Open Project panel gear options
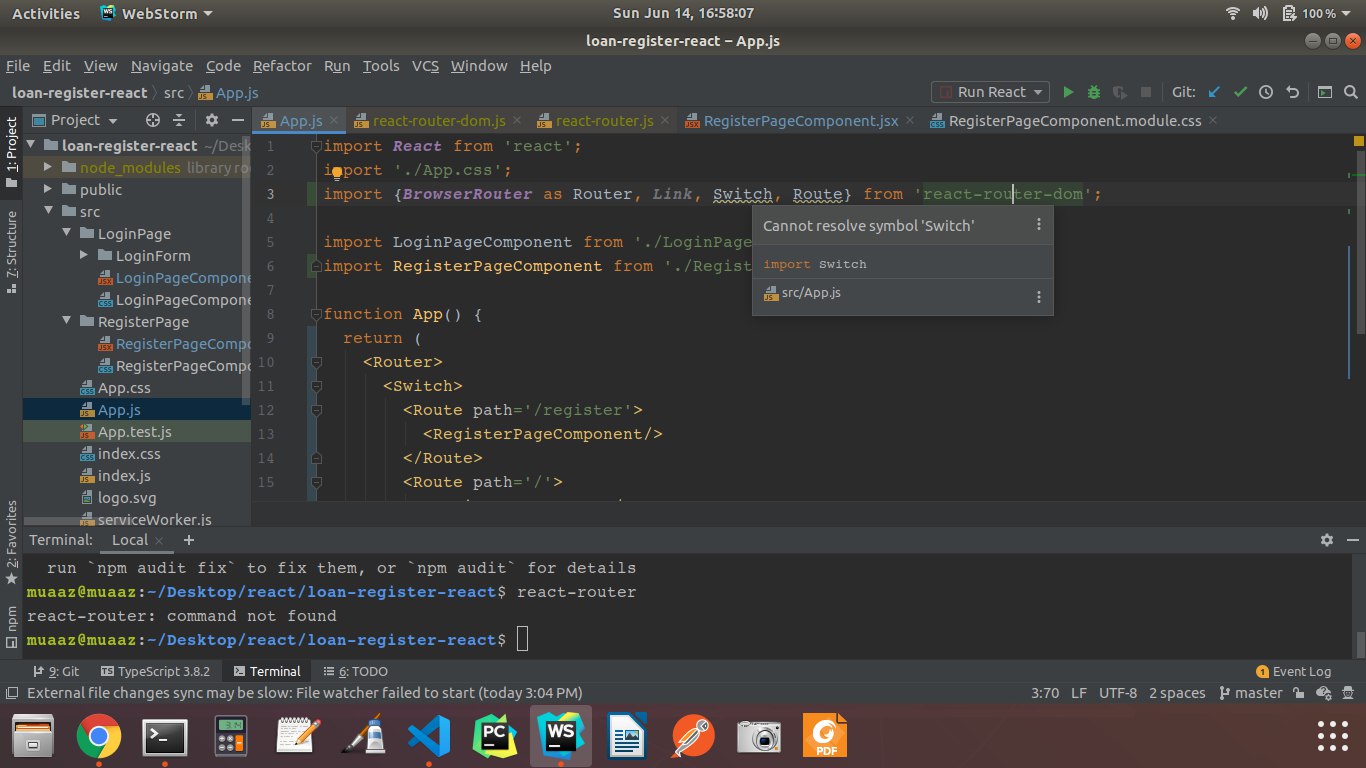 [x=211, y=120]
